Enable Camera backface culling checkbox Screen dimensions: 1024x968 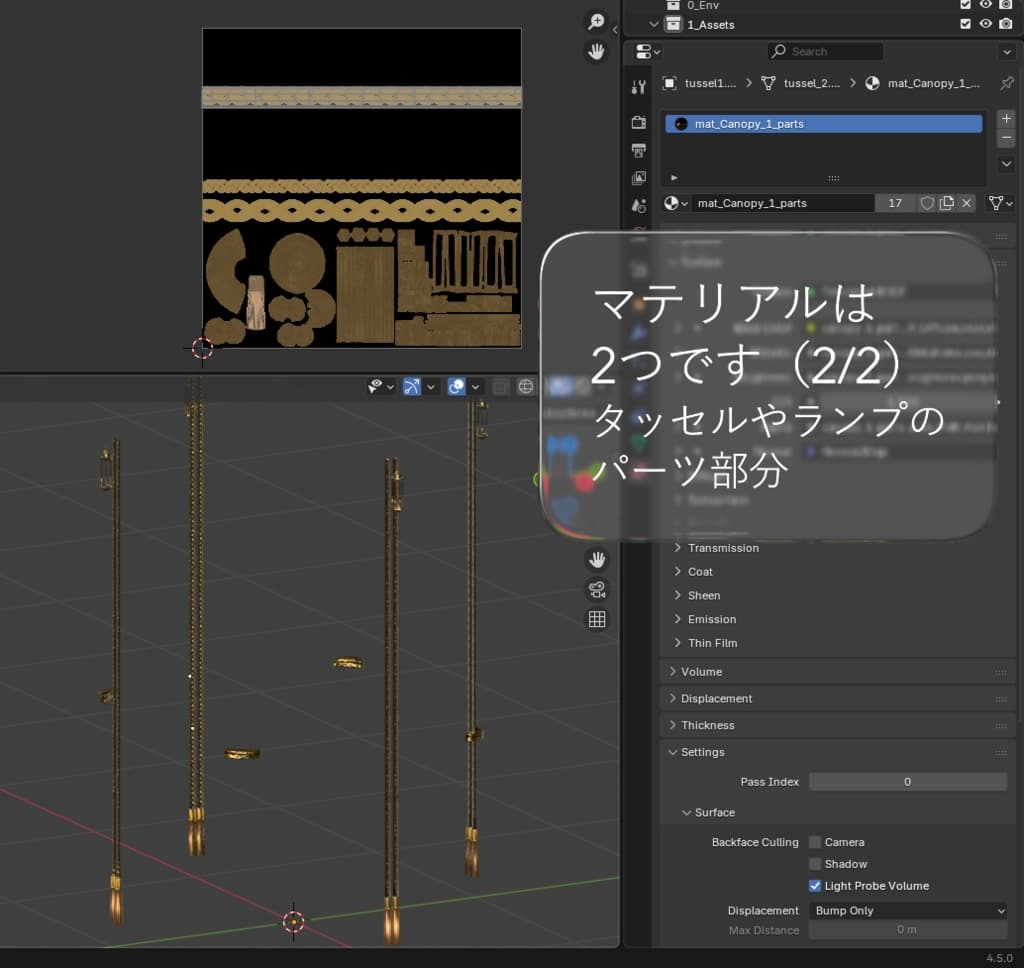point(815,842)
